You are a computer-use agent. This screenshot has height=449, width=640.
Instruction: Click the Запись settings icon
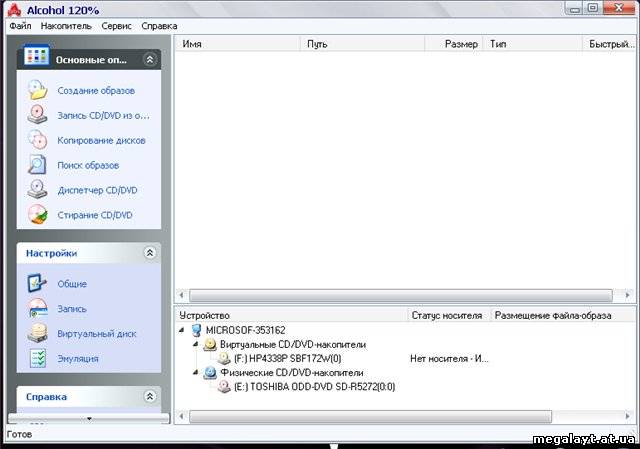click(x=37, y=308)
